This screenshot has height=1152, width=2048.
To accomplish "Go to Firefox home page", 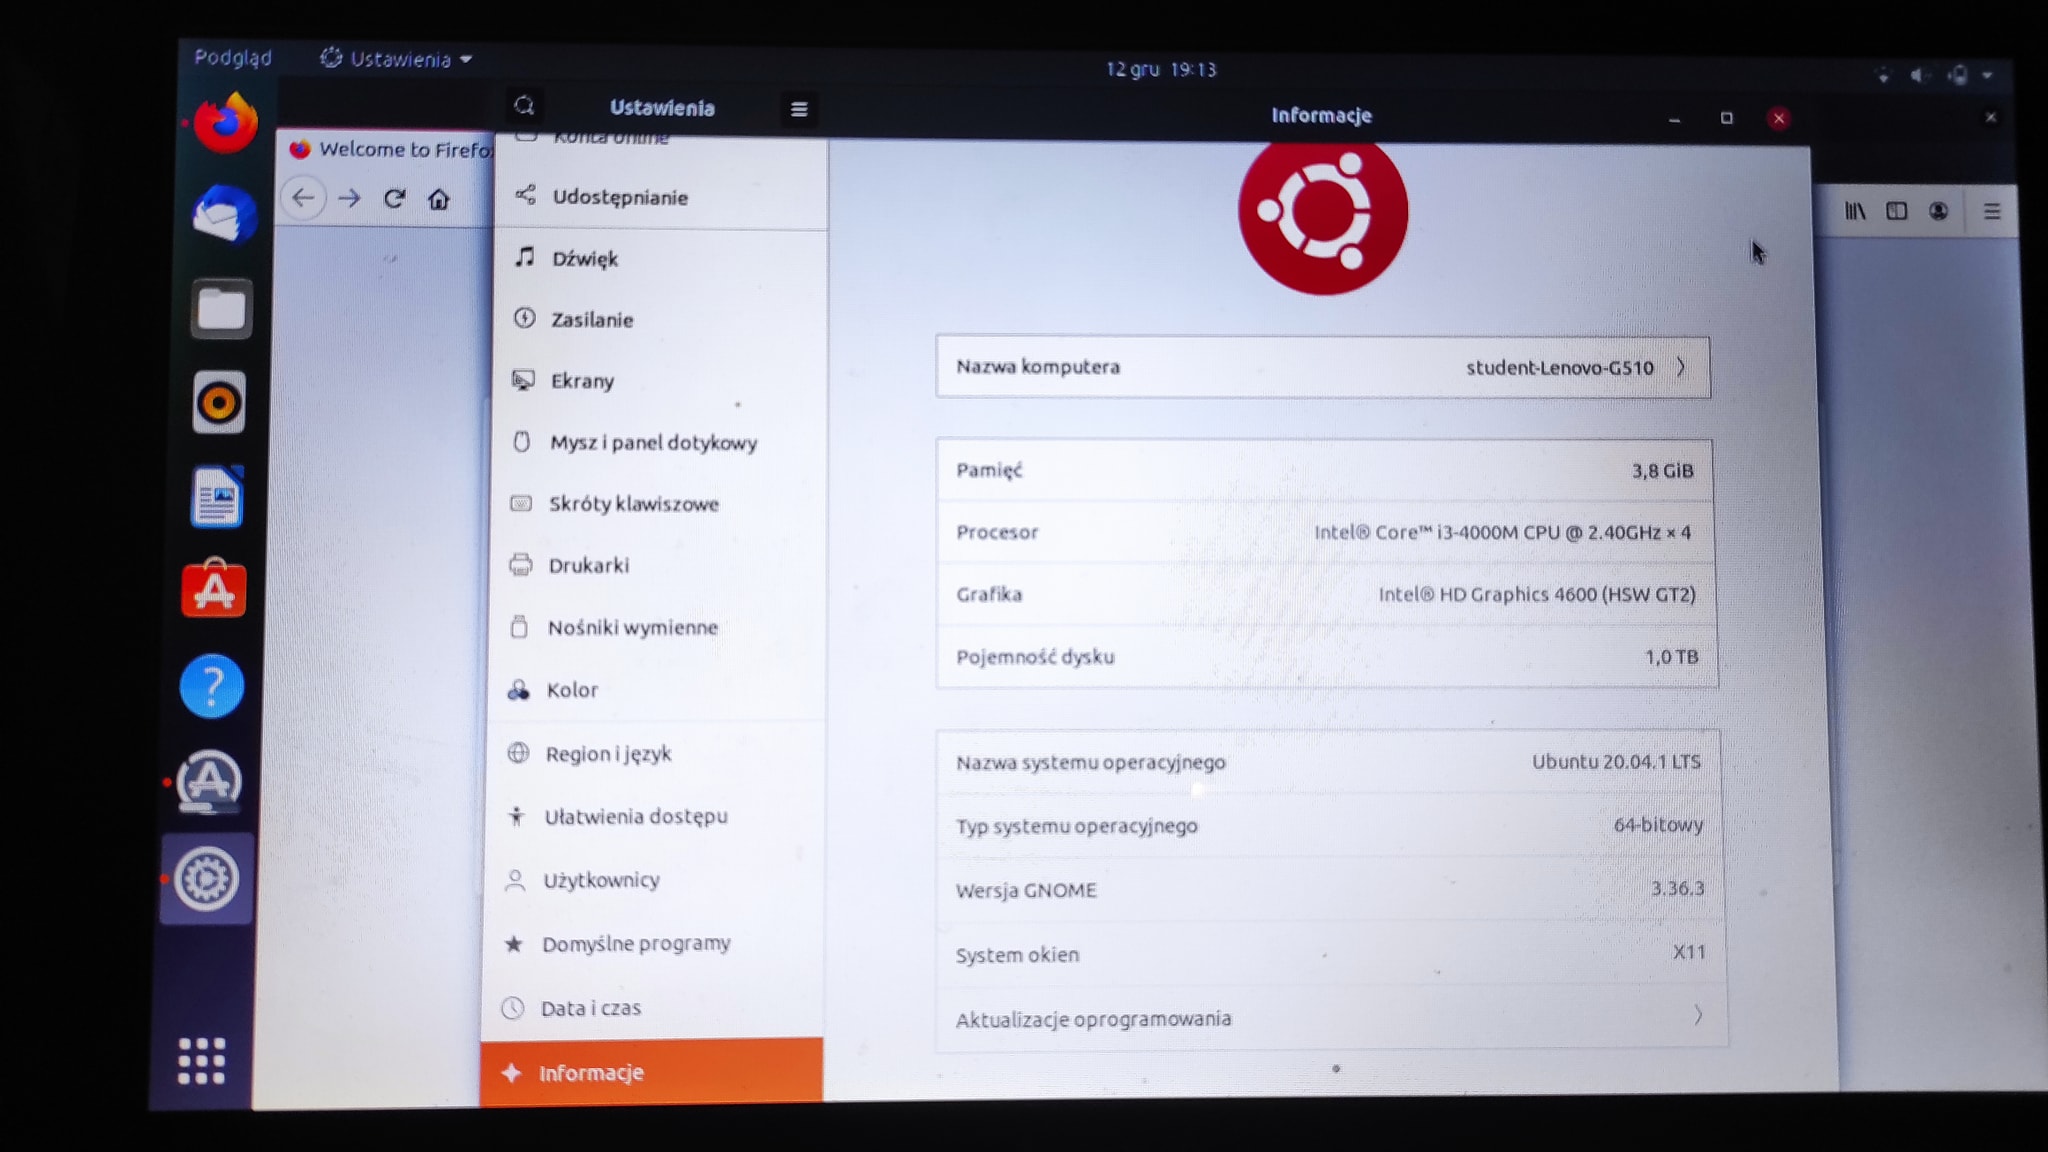I will 438,199.
